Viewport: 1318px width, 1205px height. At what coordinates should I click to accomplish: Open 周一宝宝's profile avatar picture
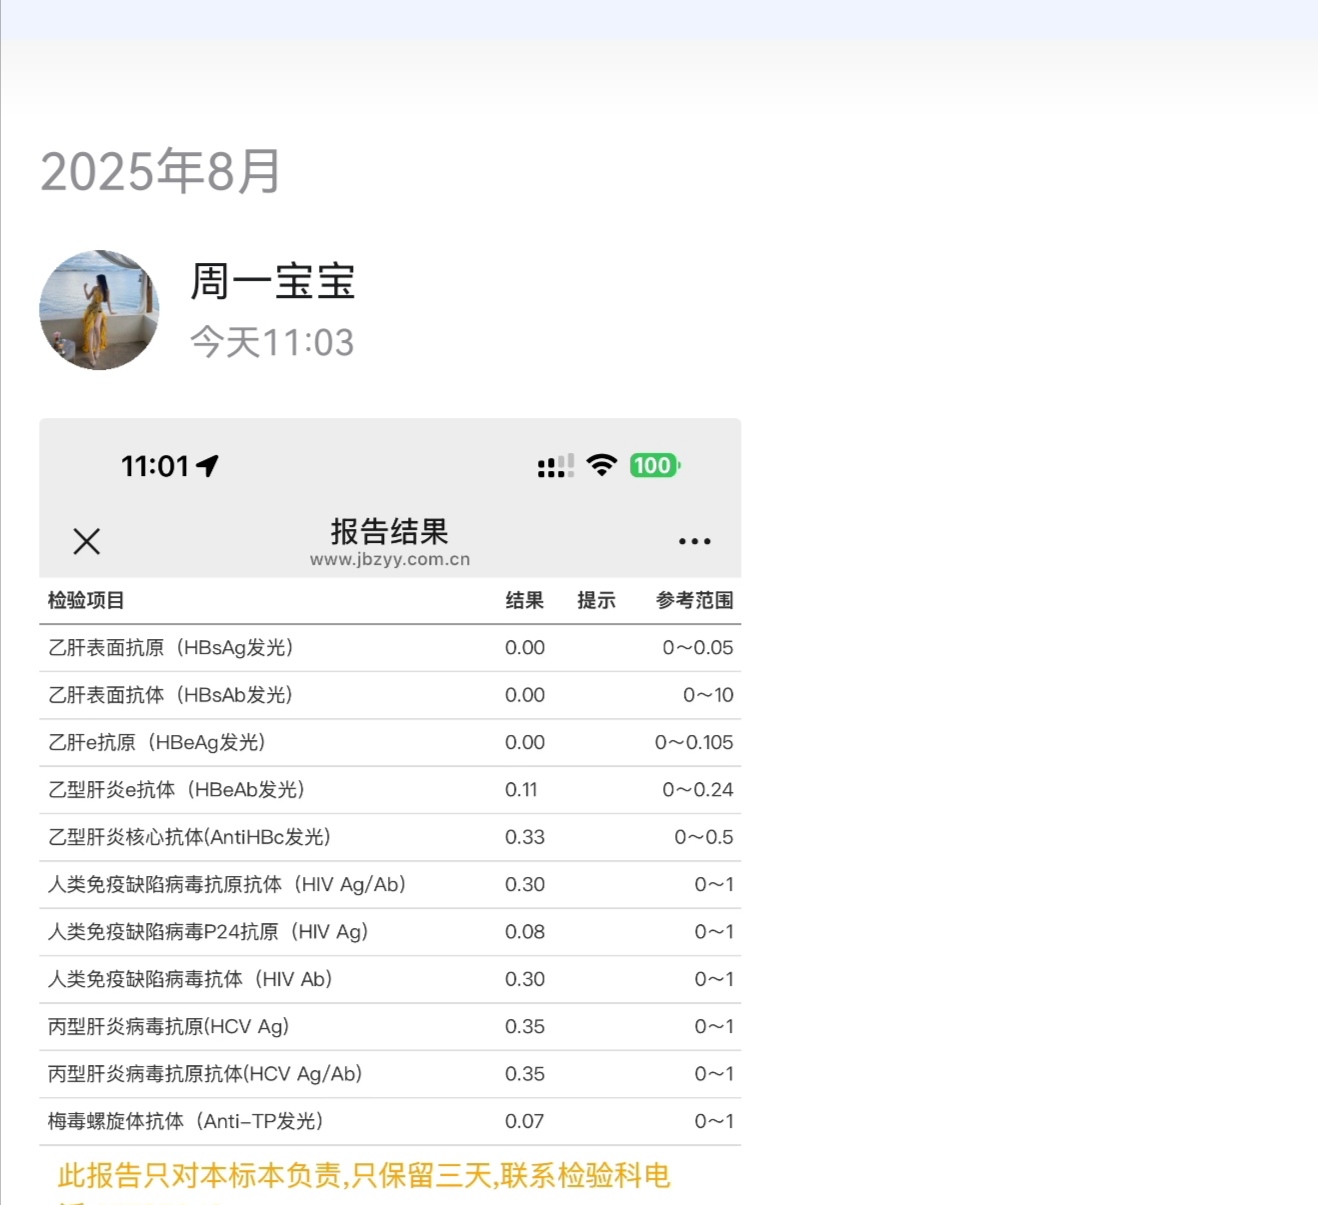[x=99, y=310]
